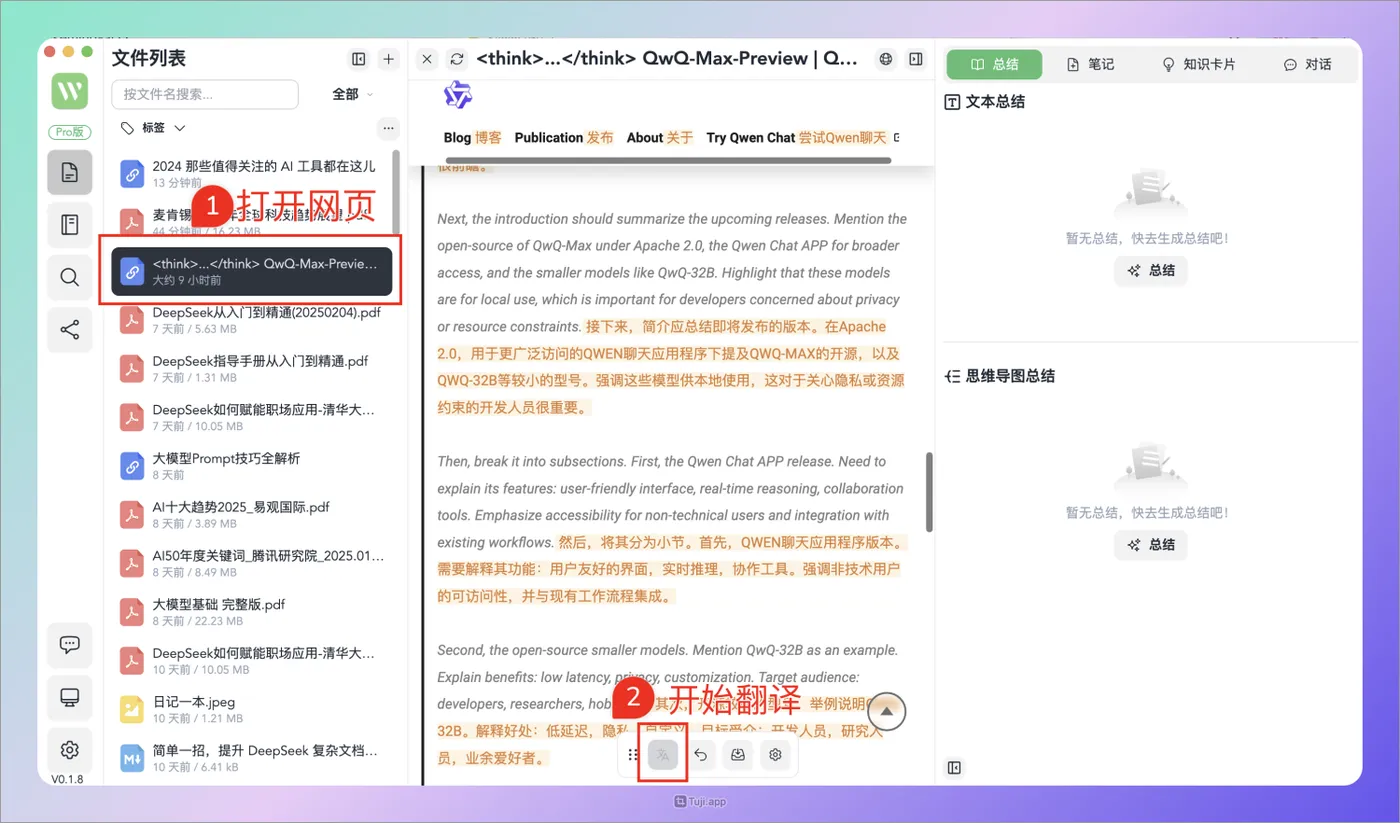Click the 总结 button under 文本总结

click(x=1150, y=270)
